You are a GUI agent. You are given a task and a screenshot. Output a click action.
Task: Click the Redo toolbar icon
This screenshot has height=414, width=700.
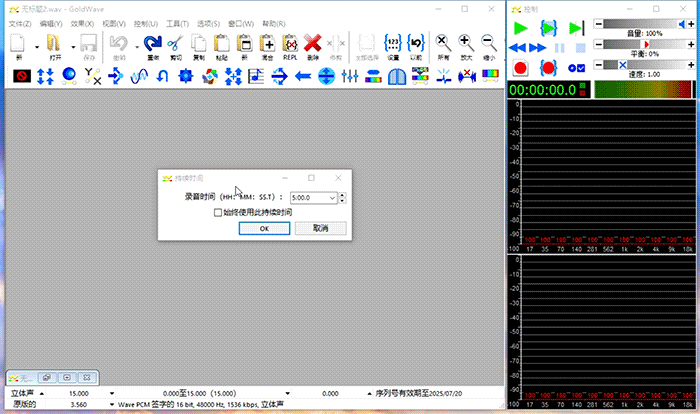(x=152, y=45)
